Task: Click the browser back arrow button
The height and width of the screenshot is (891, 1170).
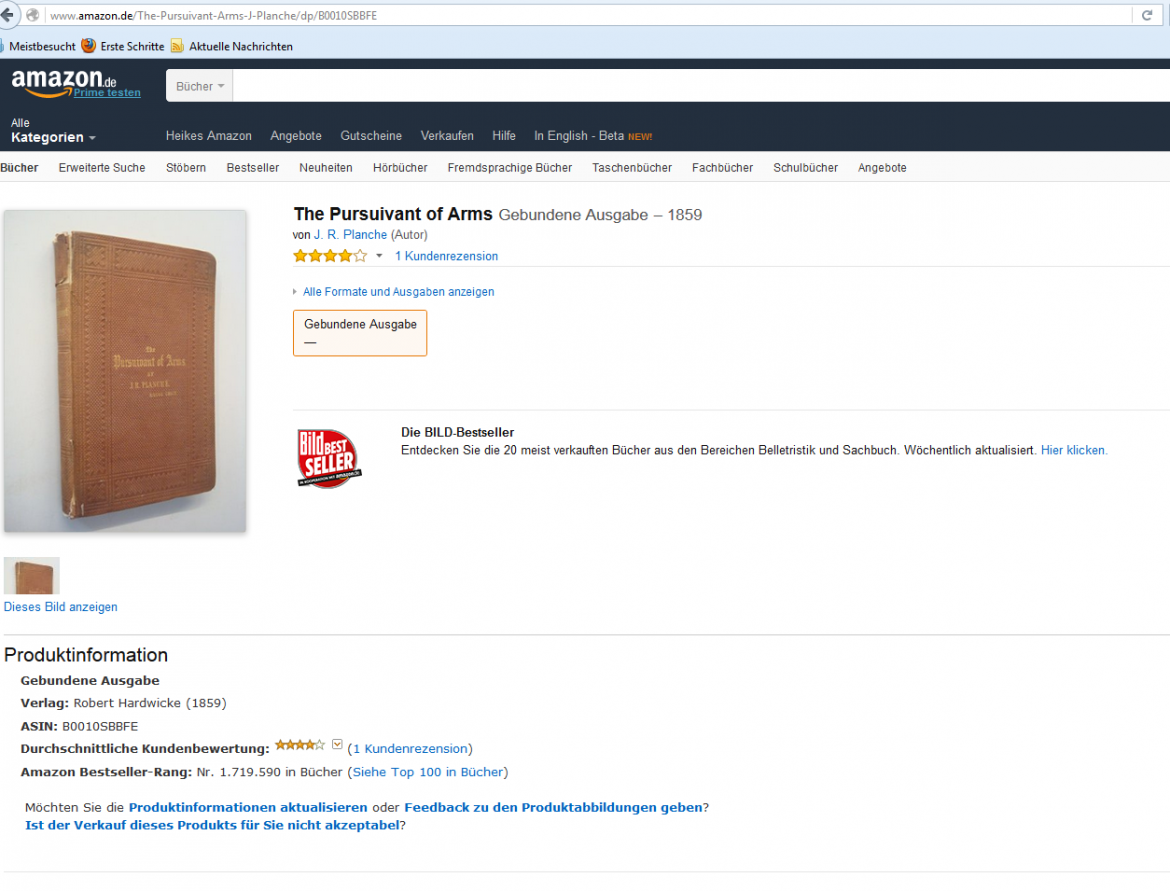Action: [x=7, y=15]
